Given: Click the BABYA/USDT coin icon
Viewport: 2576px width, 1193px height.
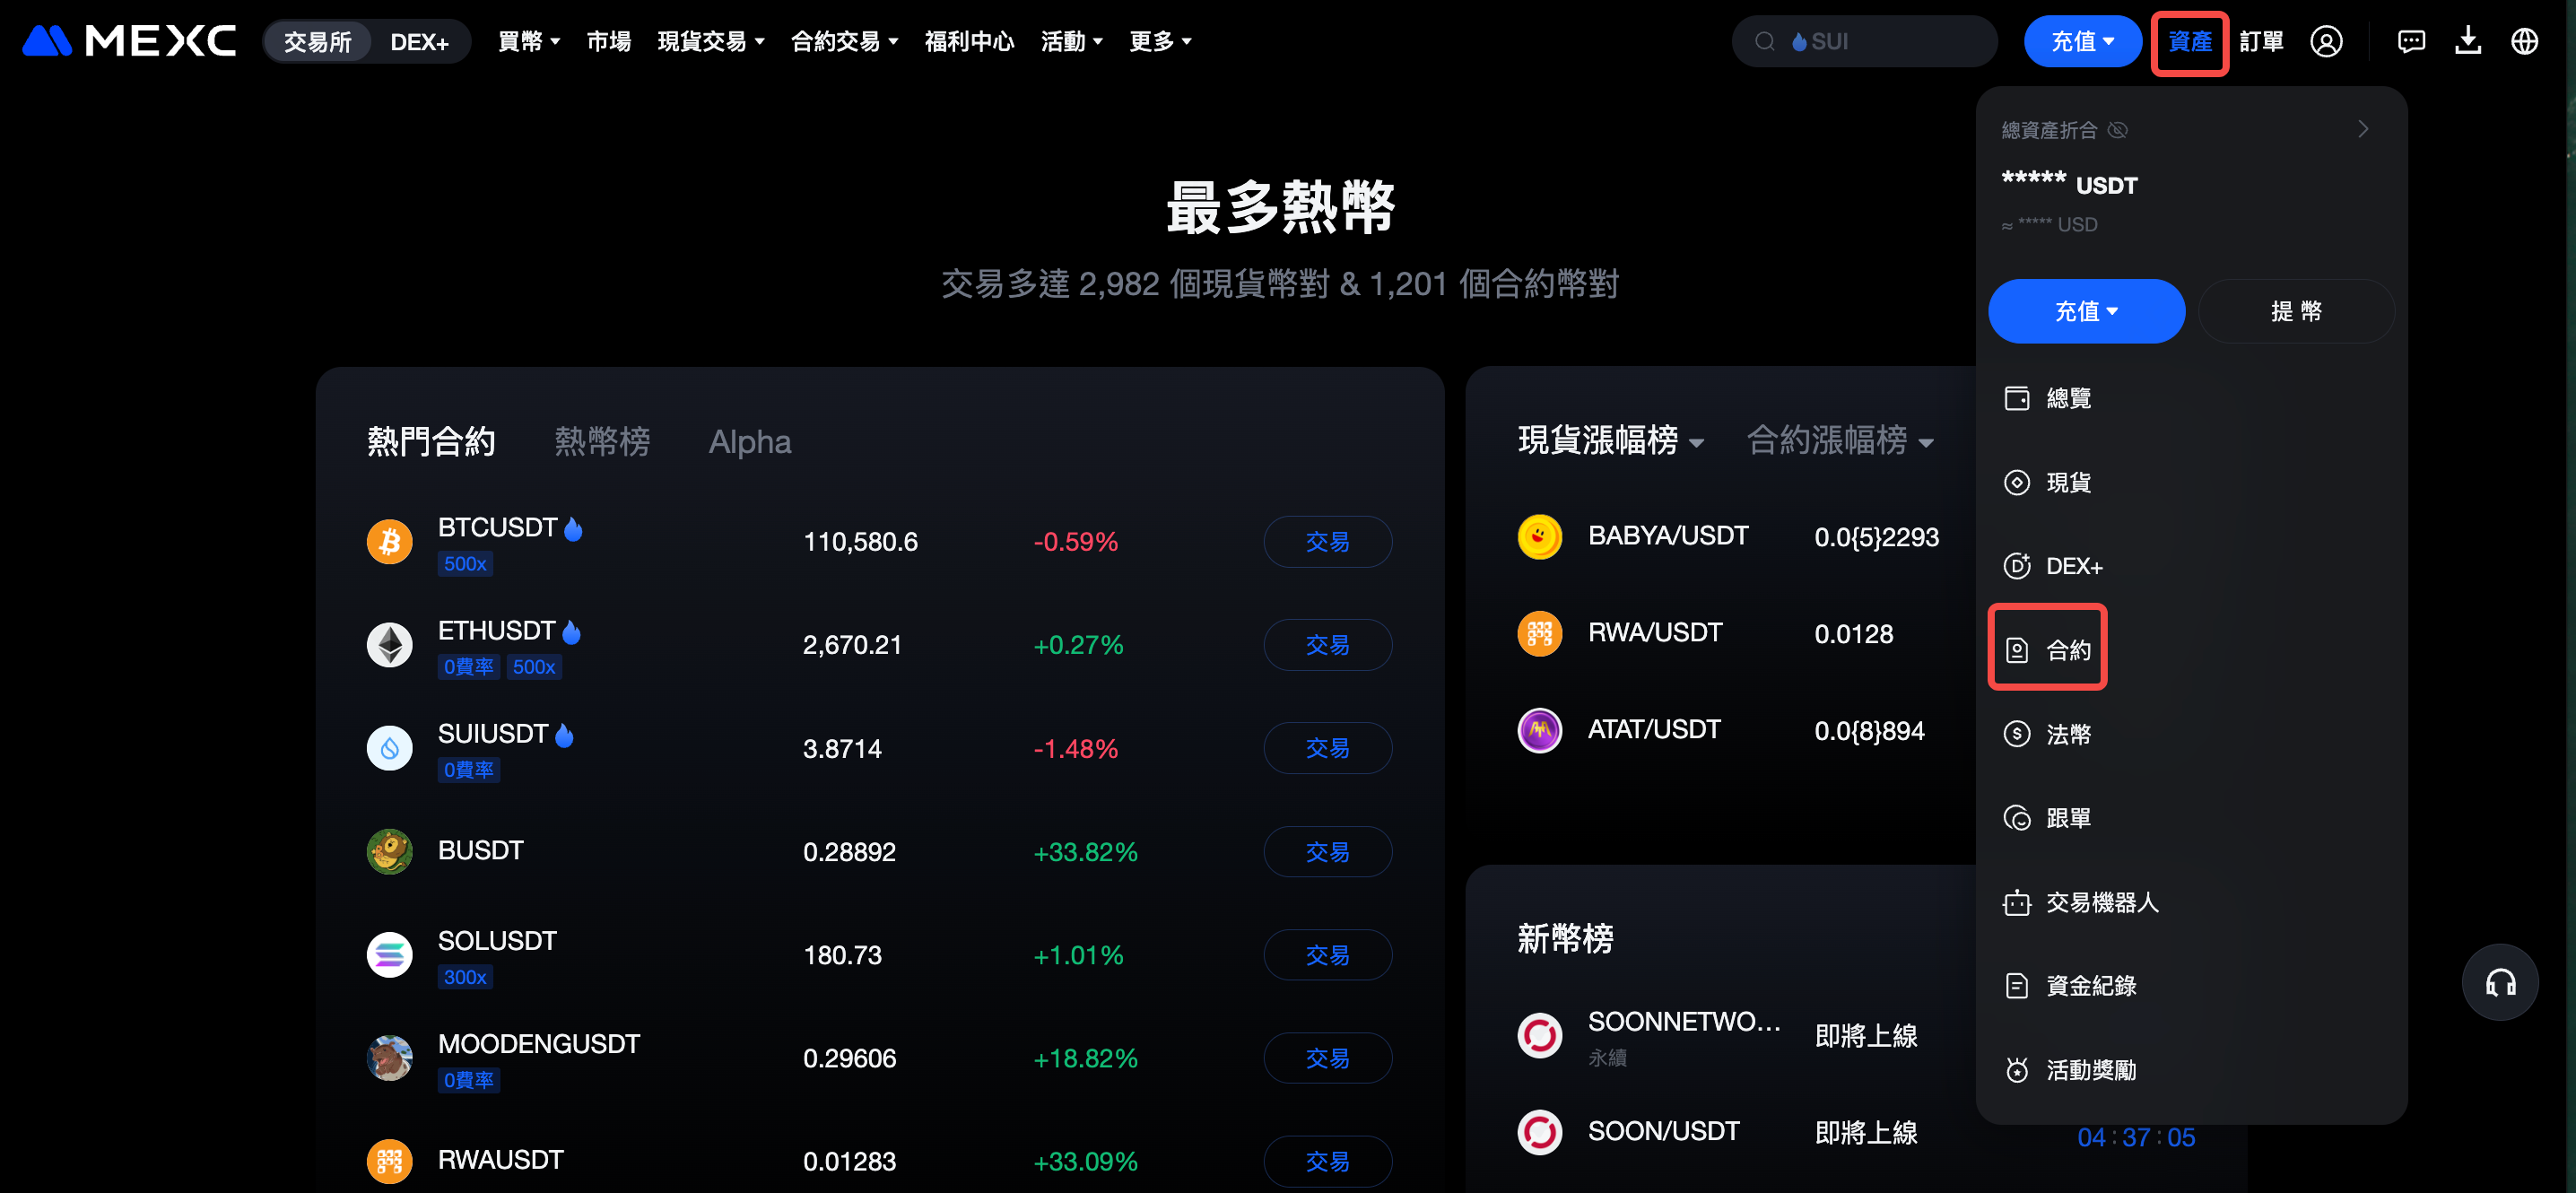Looking at the screenshot, I should coord(1540,537).
